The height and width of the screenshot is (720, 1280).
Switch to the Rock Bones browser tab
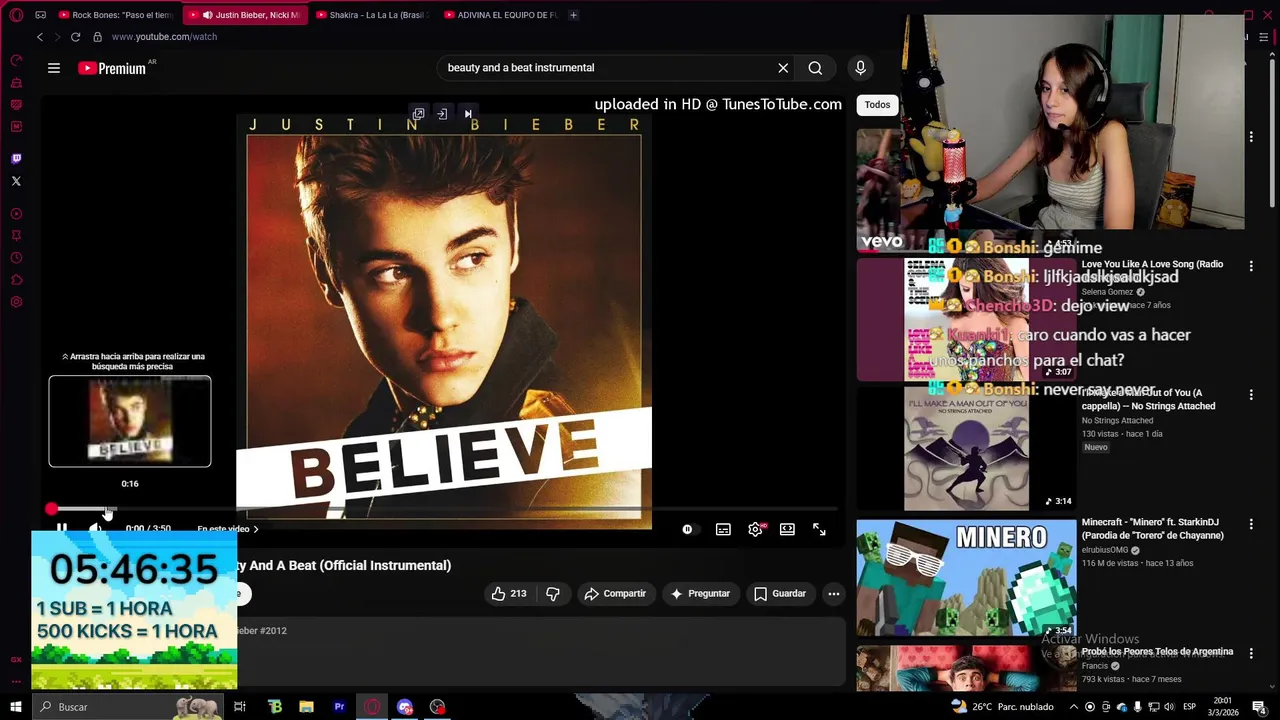pos(115,15)
